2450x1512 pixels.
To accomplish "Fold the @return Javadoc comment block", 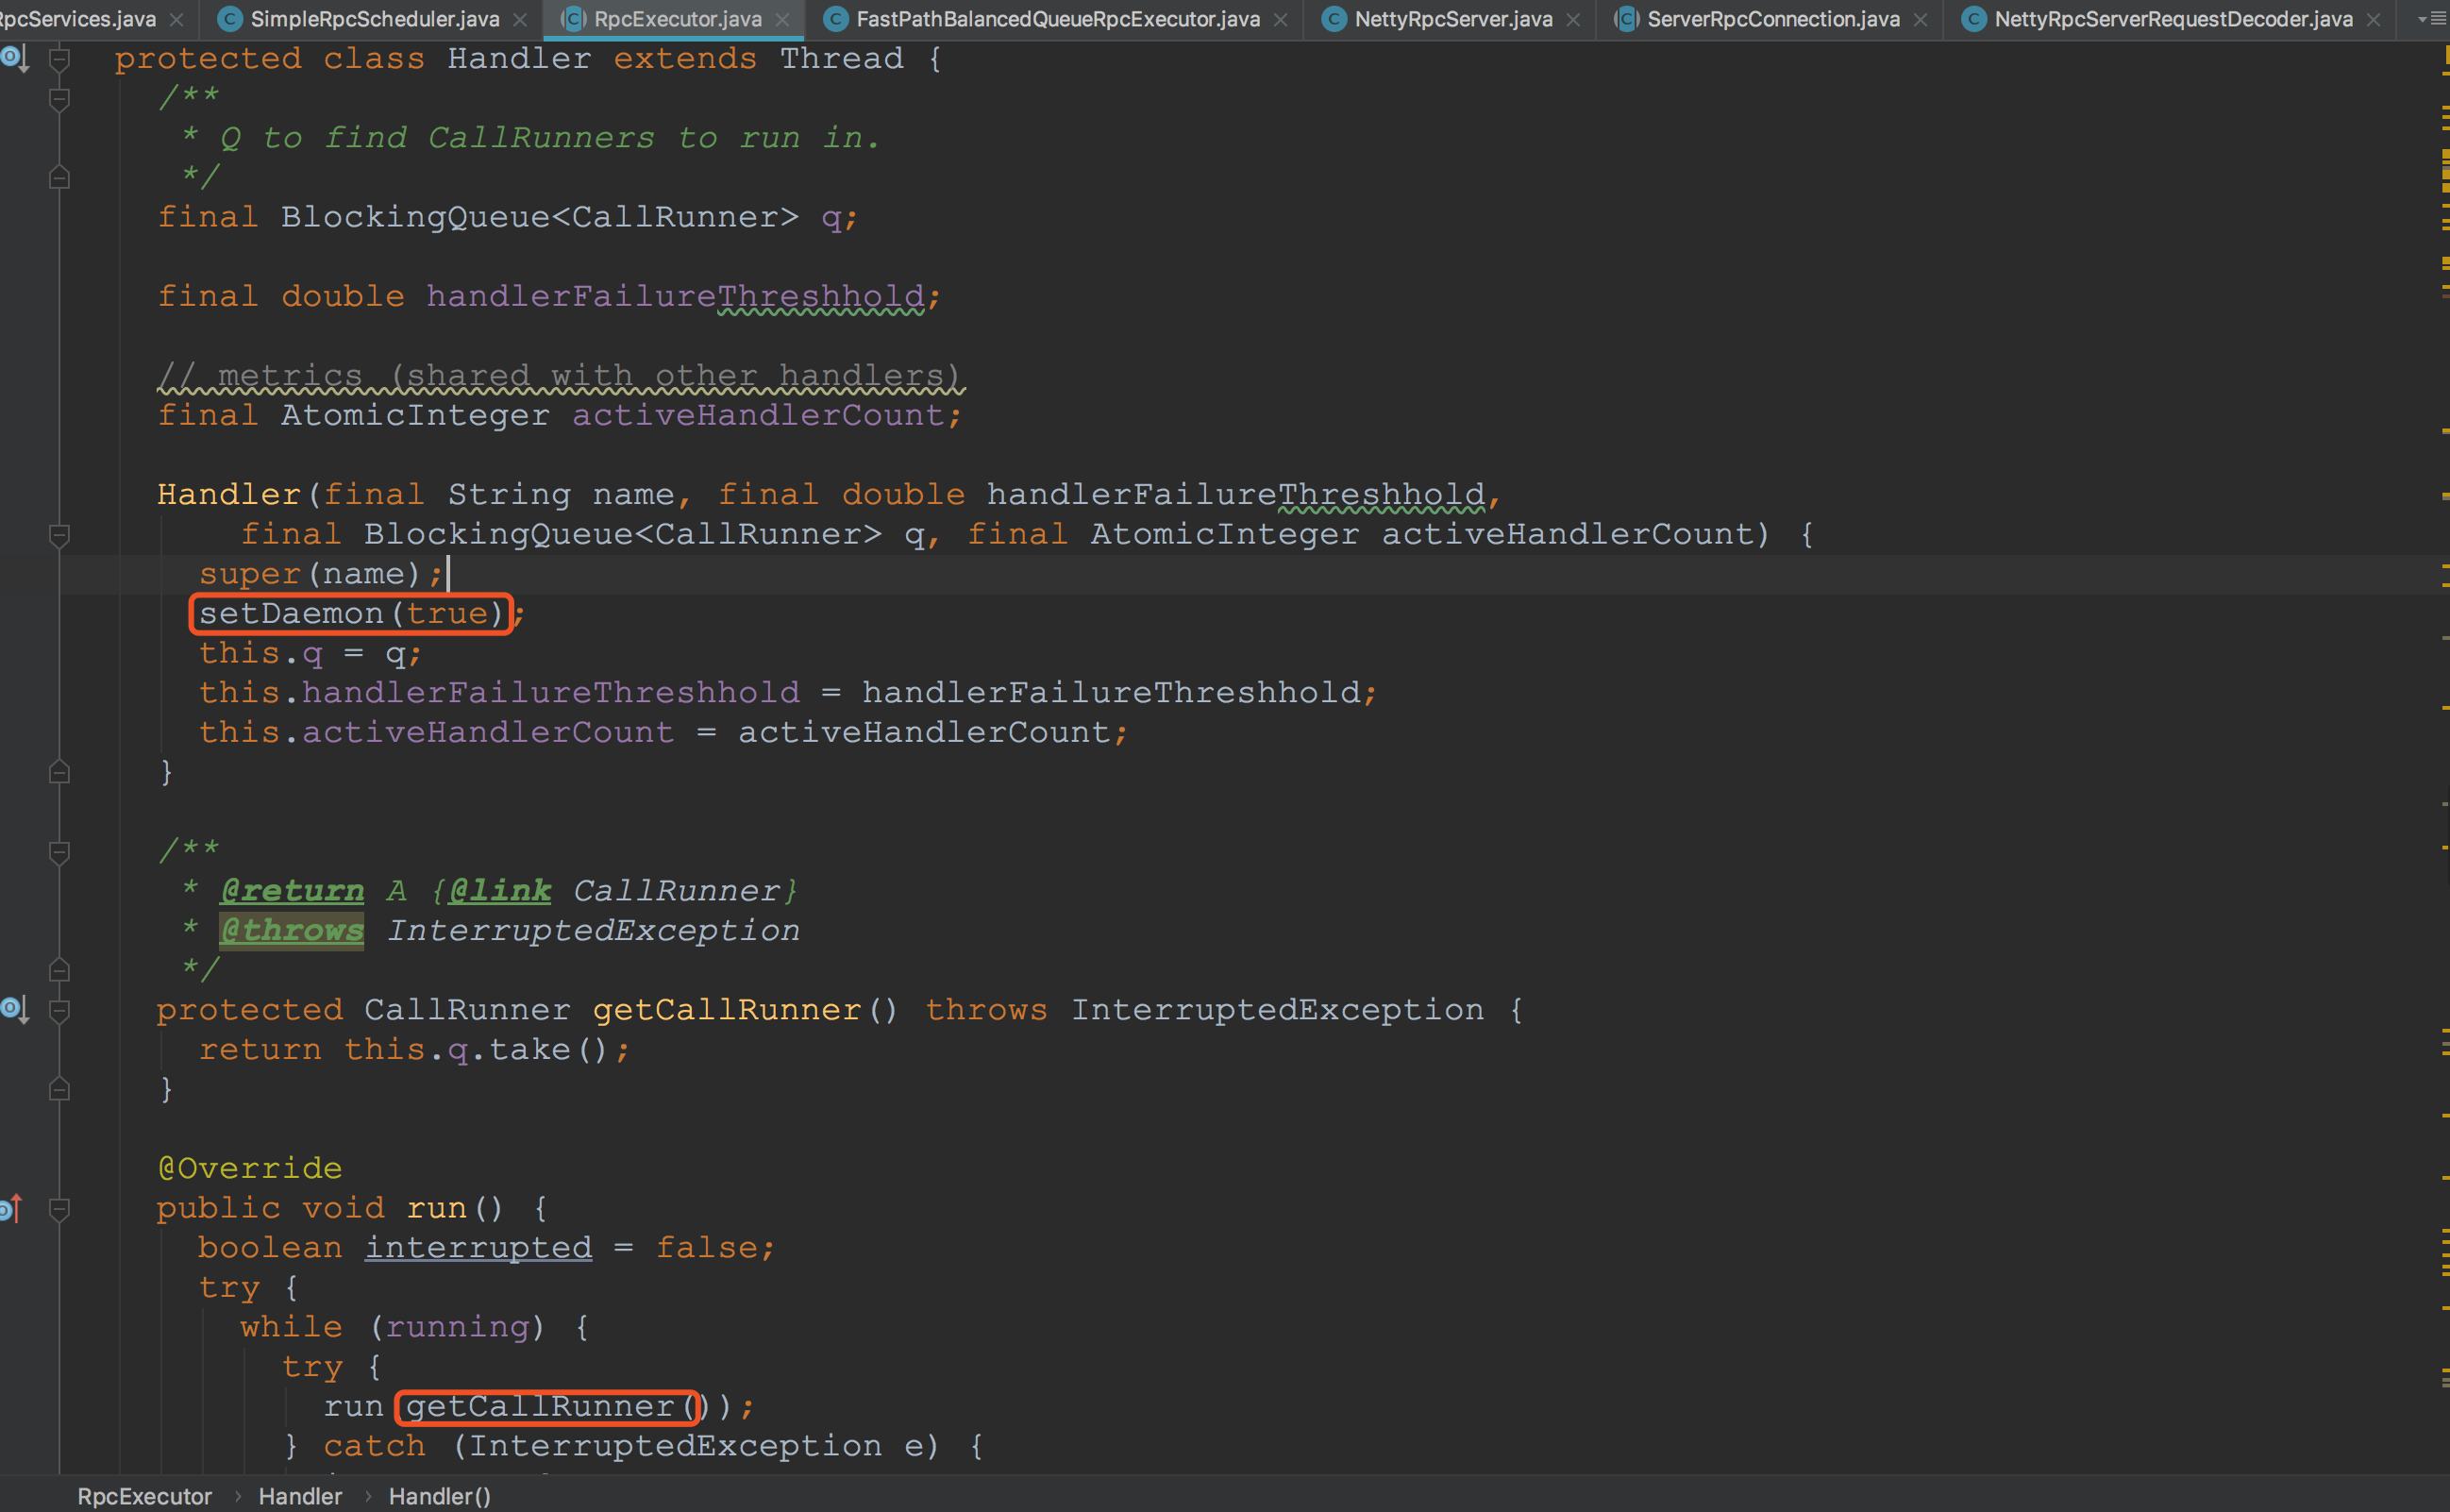I will coord(59,852).
